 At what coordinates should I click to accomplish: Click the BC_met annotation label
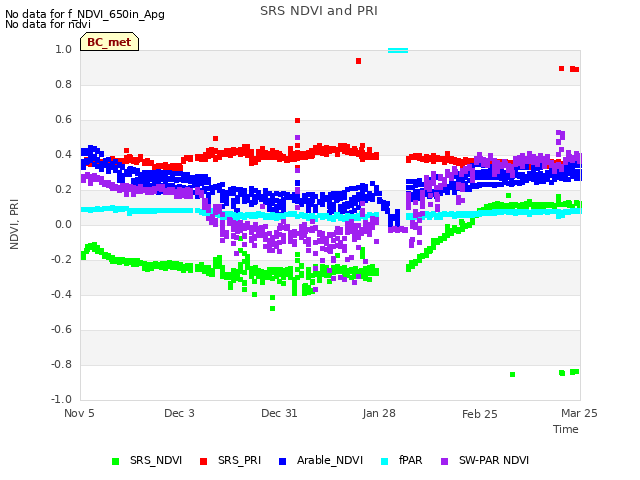click(x=109, y=42)
